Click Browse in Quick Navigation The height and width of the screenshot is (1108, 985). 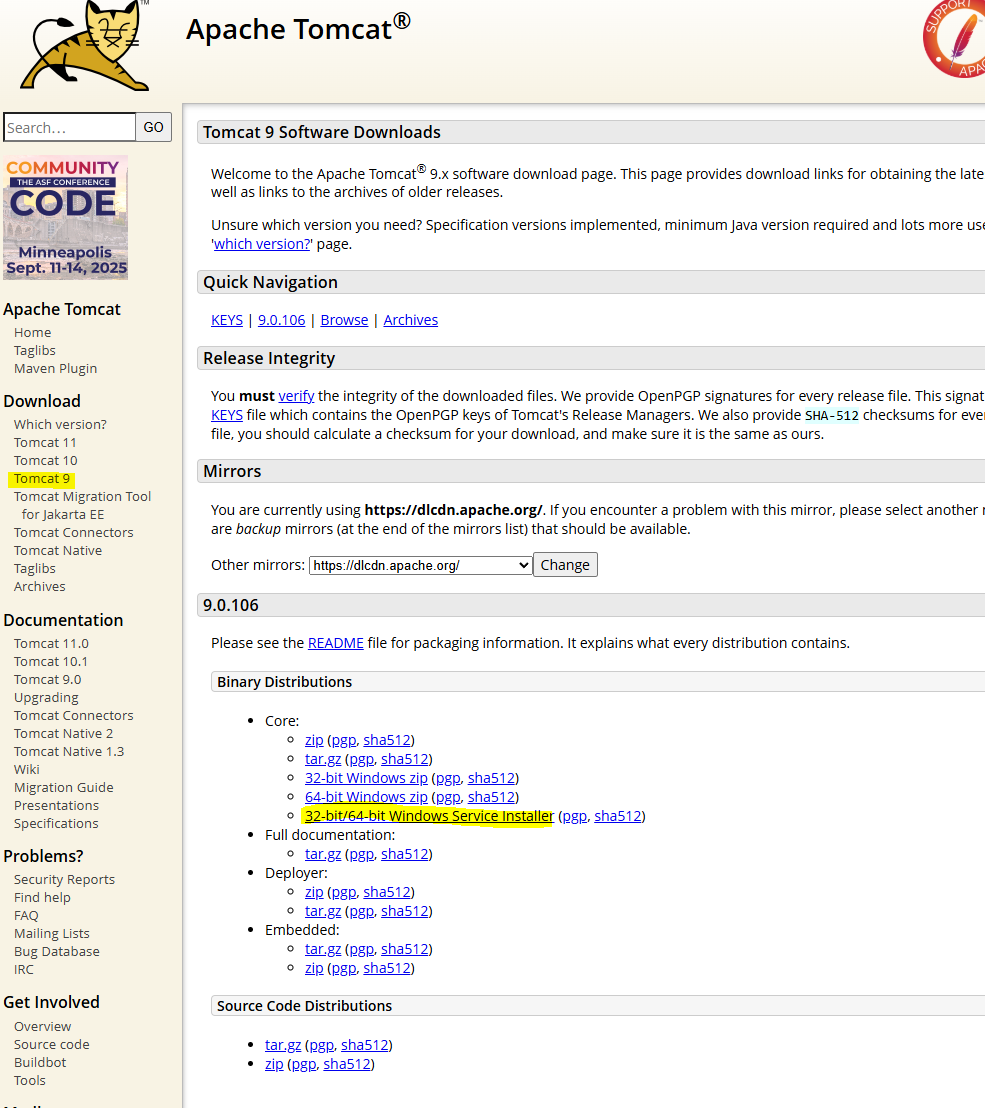(344, 320)
